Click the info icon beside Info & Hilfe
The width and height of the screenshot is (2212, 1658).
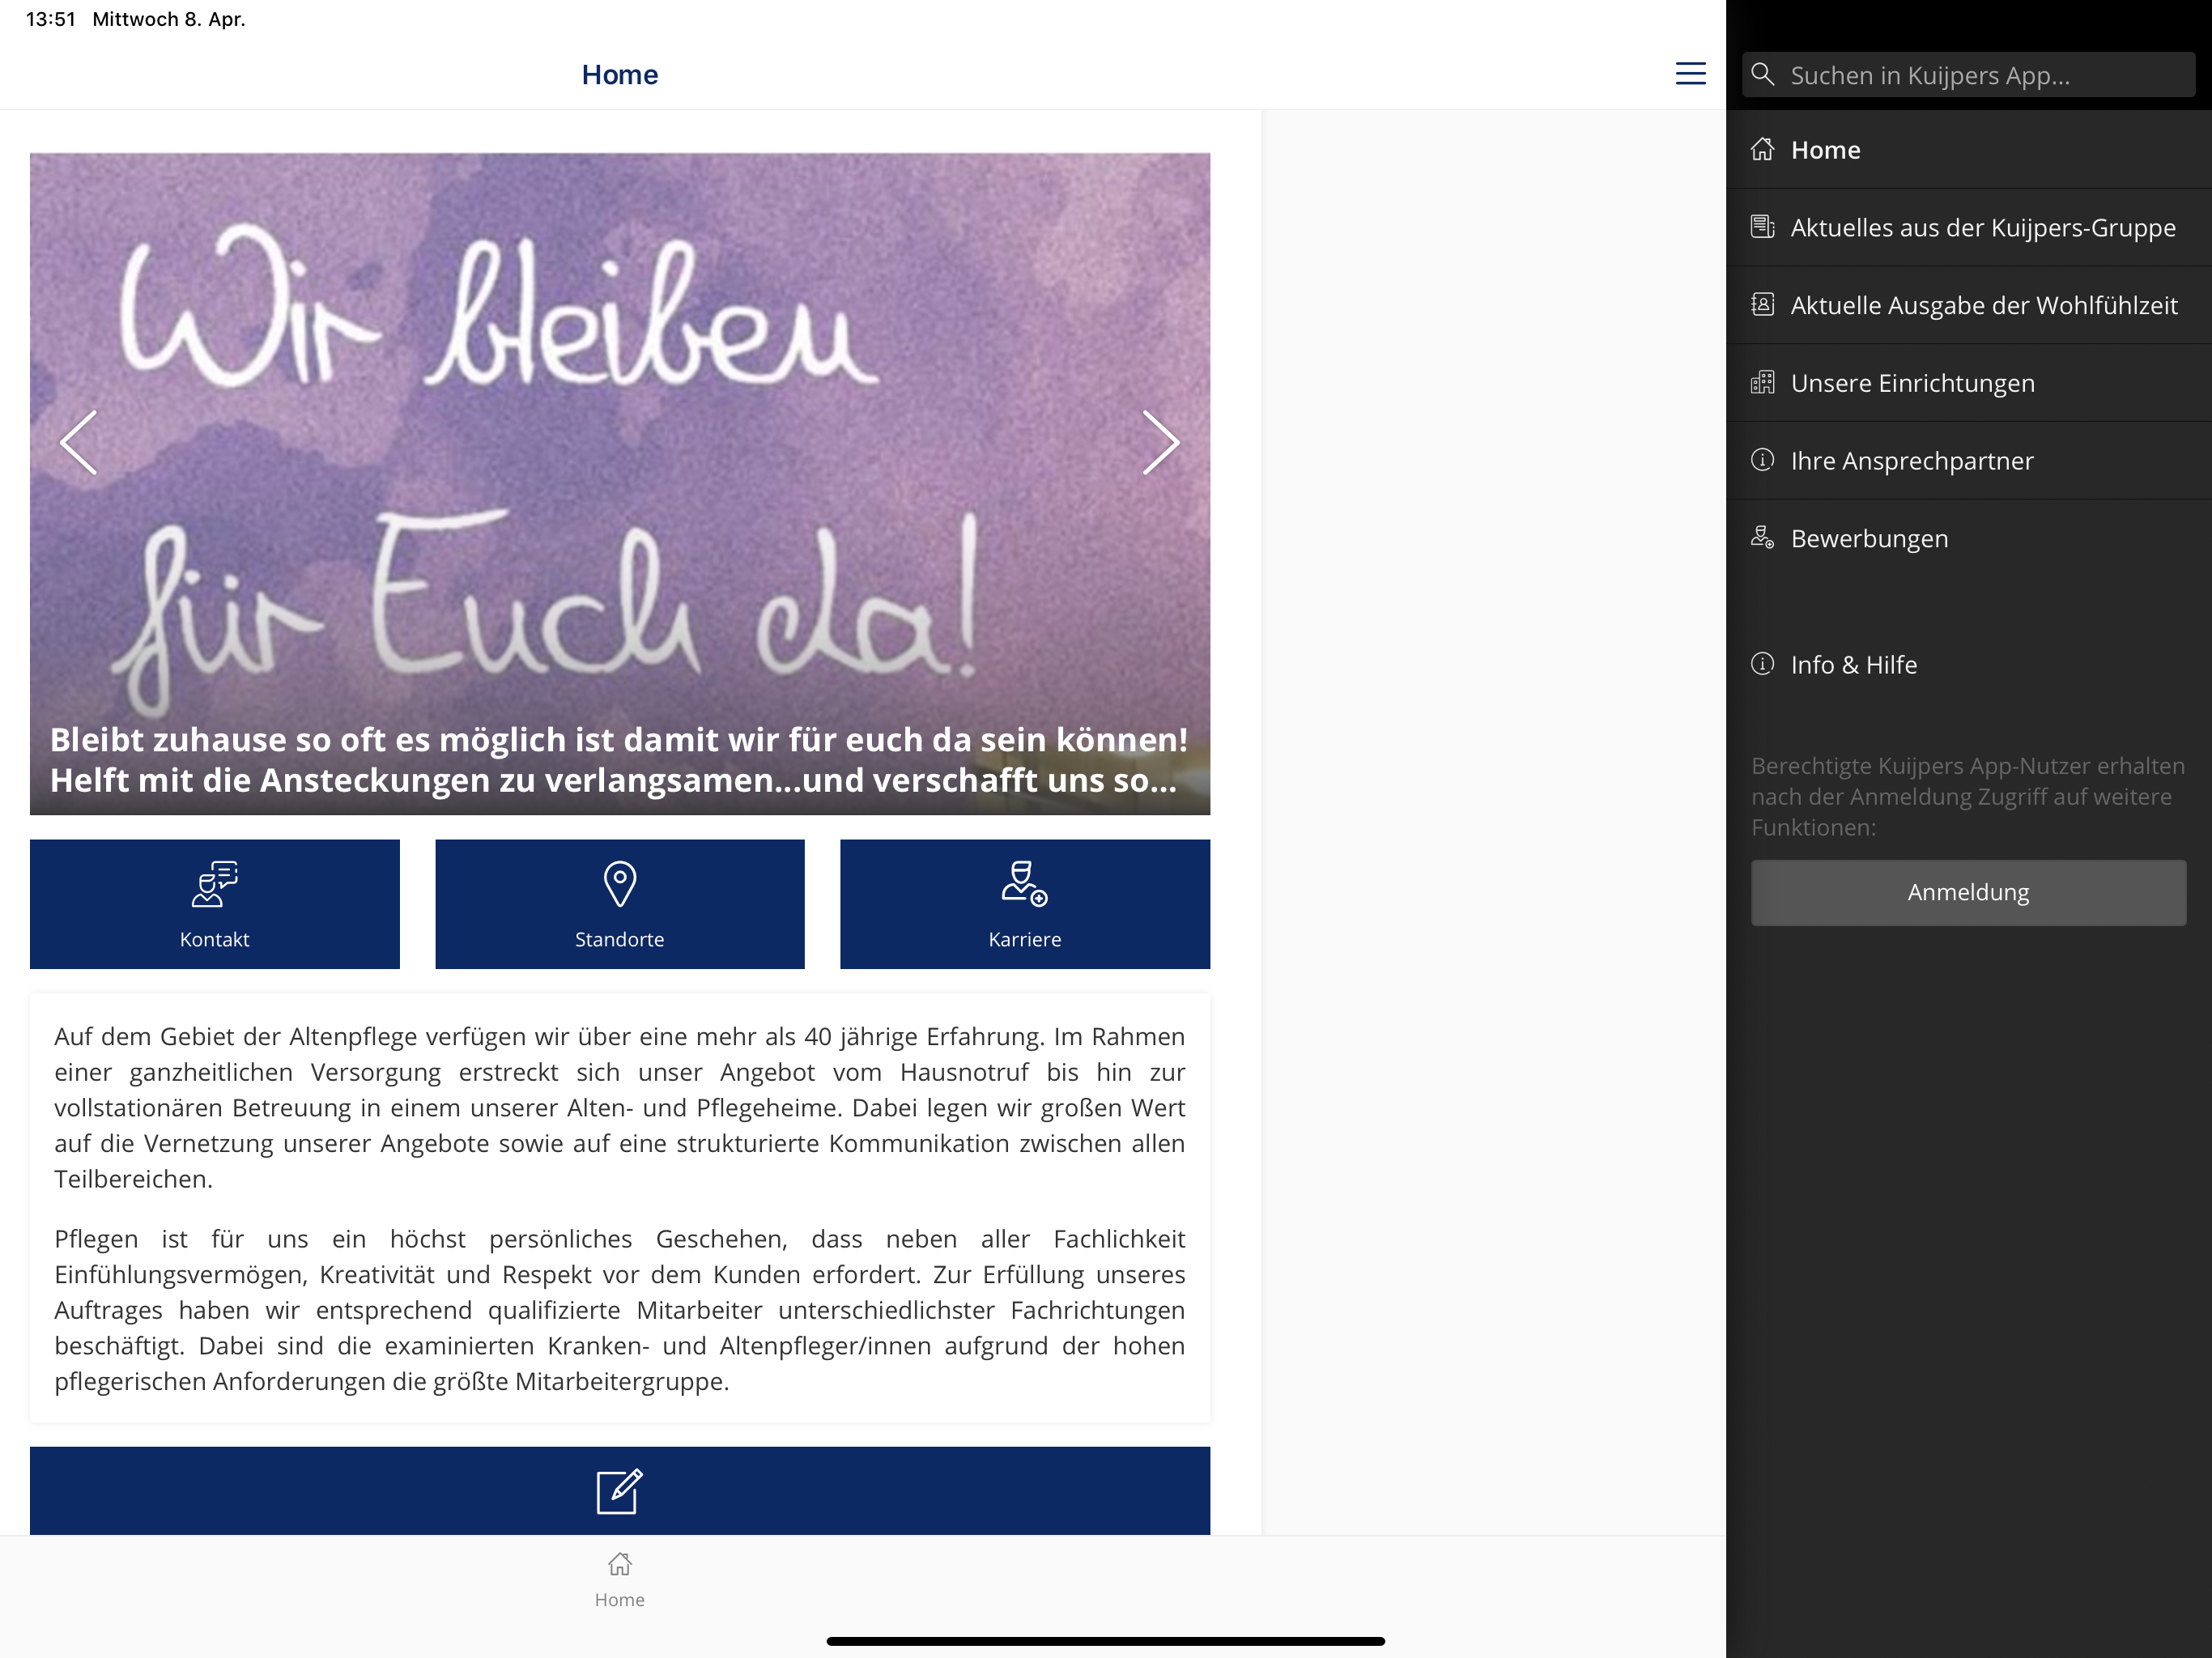coord(1763,664)
